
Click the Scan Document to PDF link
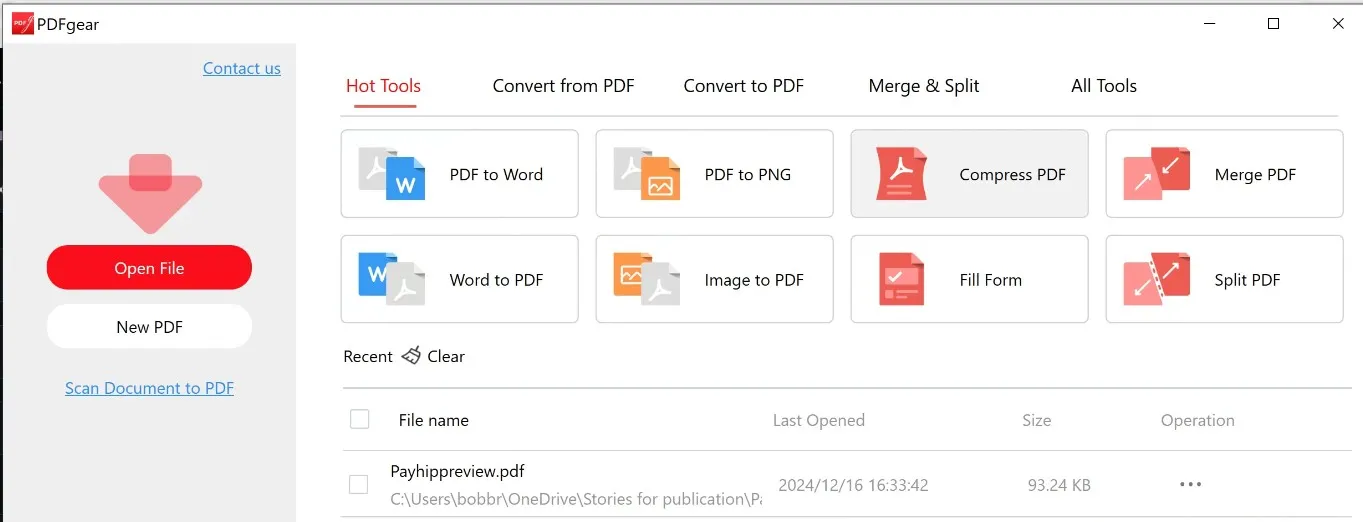click(149, 388)
